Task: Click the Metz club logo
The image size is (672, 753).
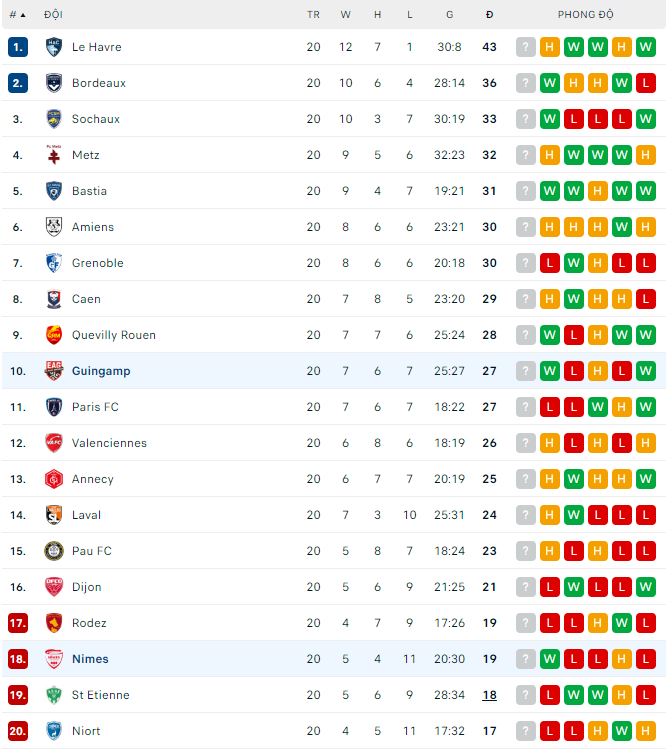Action: pos(54,155)
